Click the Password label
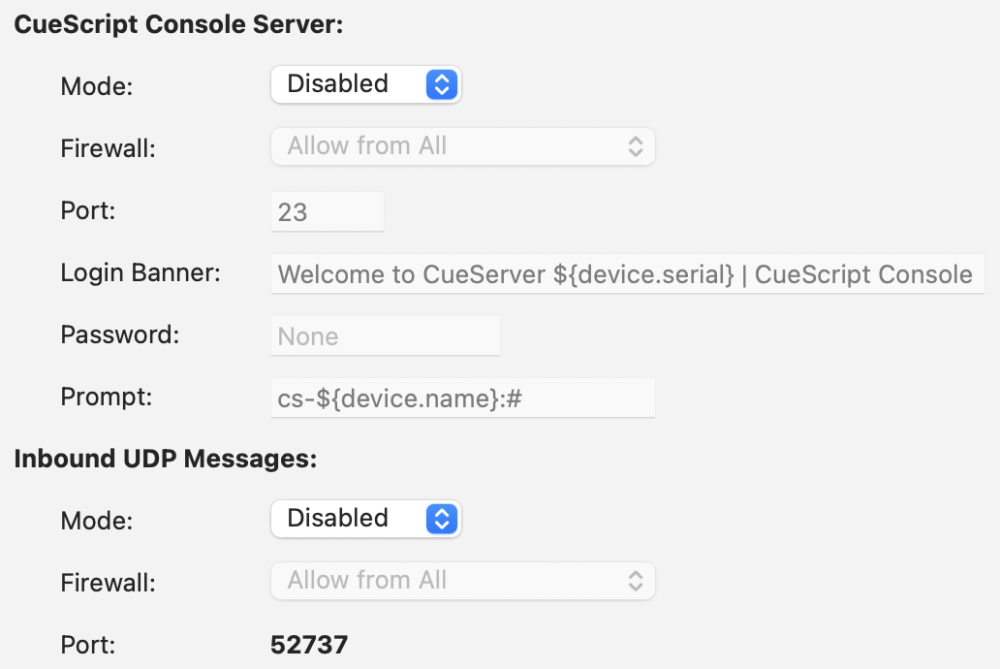This screenshot has height=669, width=1000. 120,335
